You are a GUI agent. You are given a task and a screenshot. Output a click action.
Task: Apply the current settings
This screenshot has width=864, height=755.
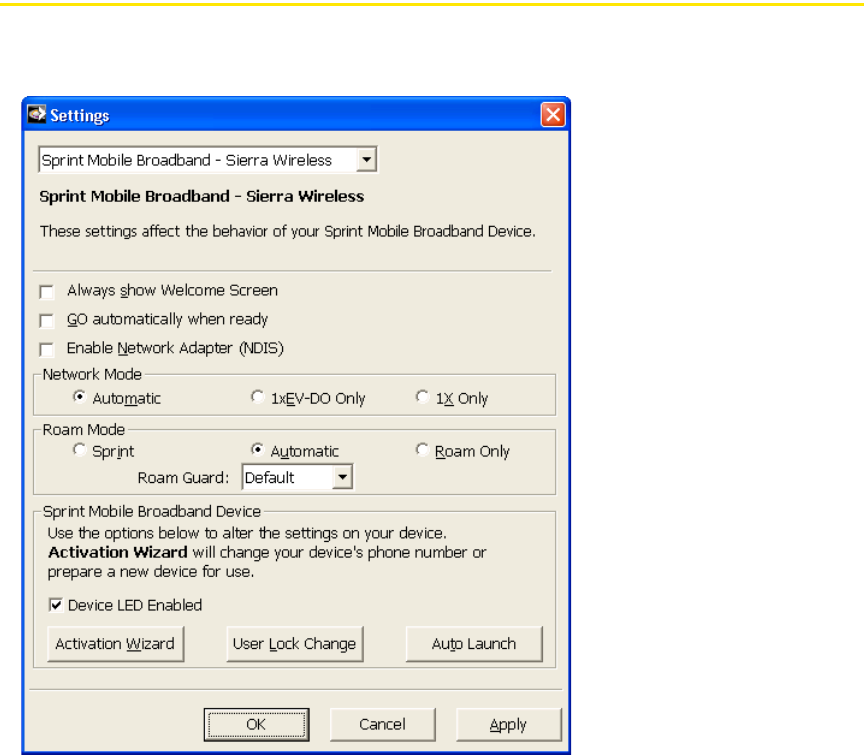coord(509,724)
